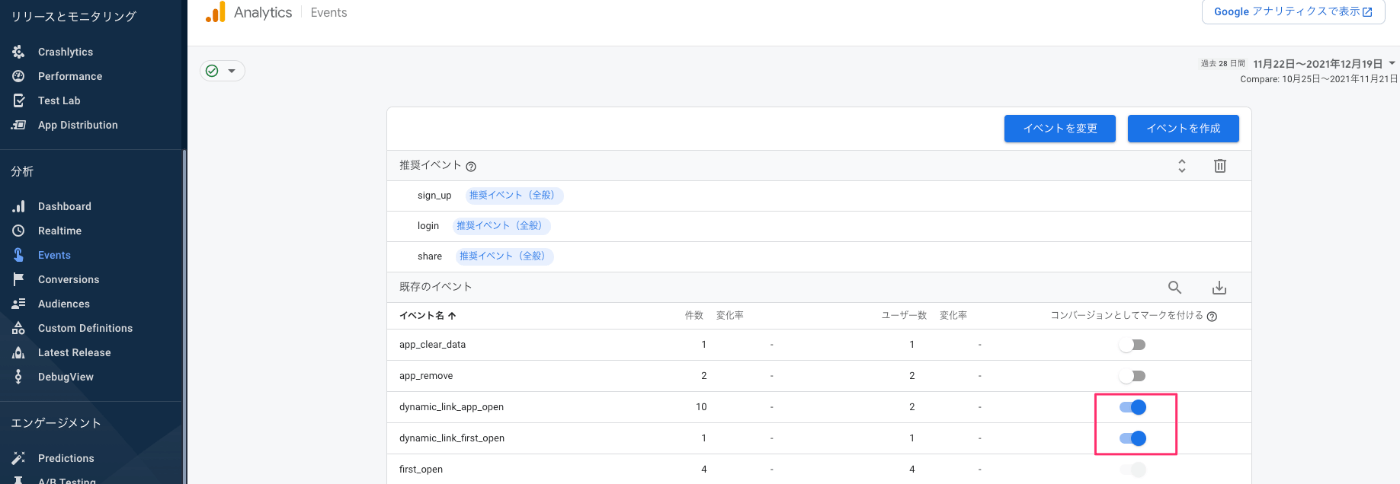Screen dimensions: 1400x484
Task: Click the DebugView icon
Action: [x=18, y=377]
